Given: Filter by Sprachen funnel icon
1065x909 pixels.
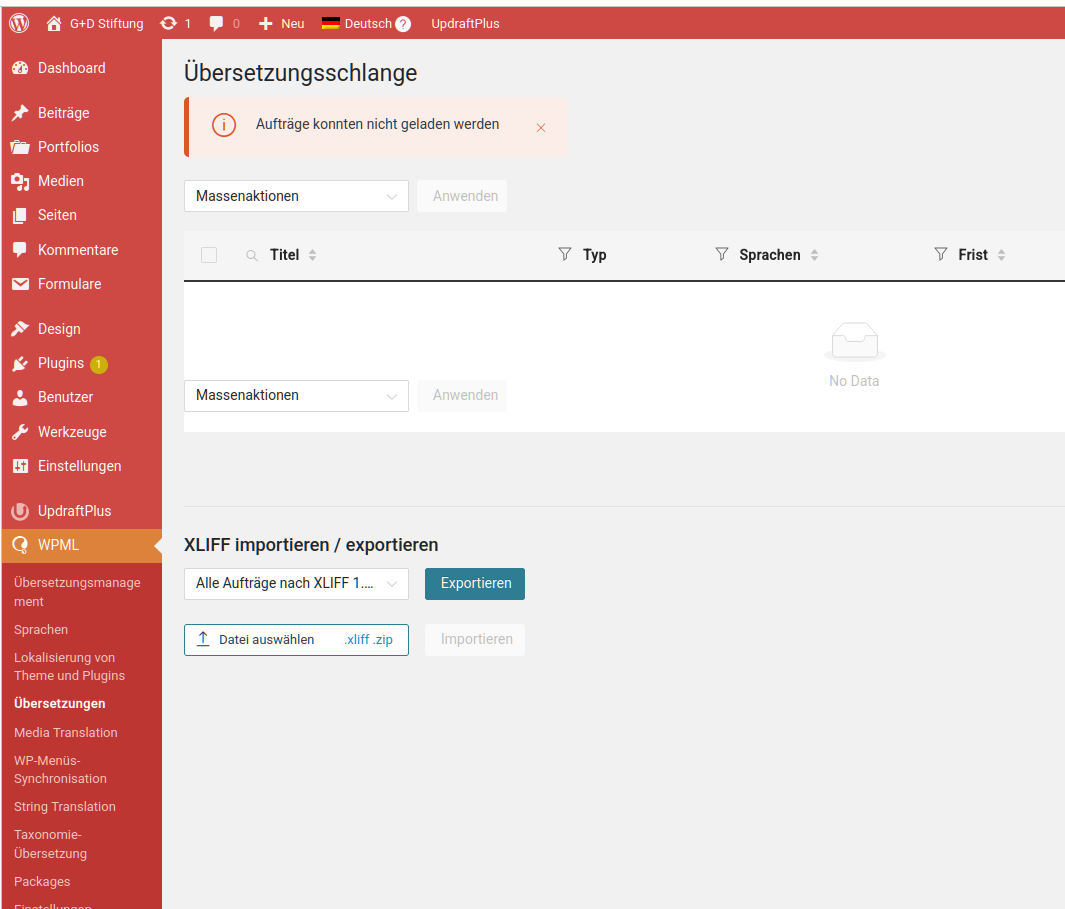Looking at the screenshot, I should coord(721,254).
